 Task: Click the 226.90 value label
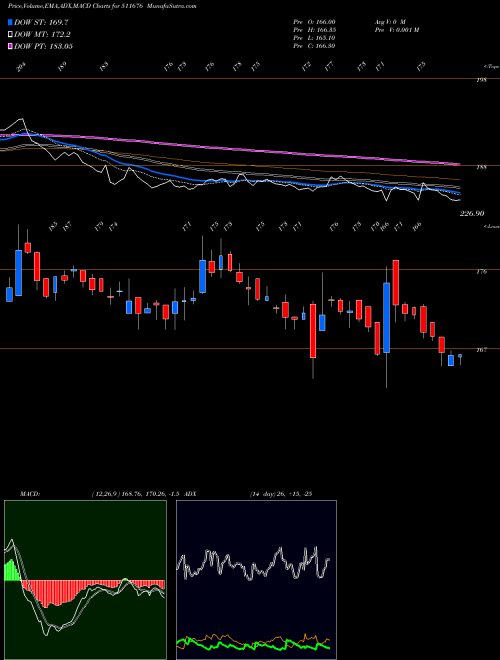tap(472, 214)
